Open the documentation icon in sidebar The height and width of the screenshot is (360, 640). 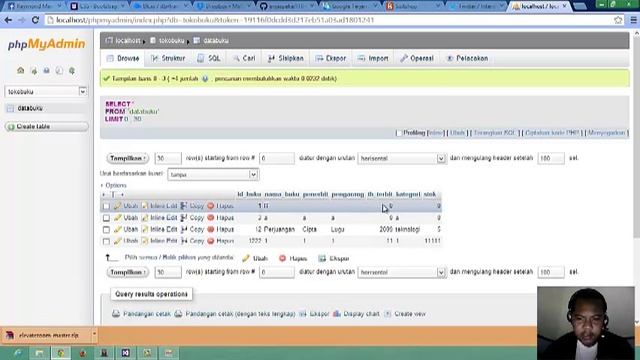pos(59,71)
